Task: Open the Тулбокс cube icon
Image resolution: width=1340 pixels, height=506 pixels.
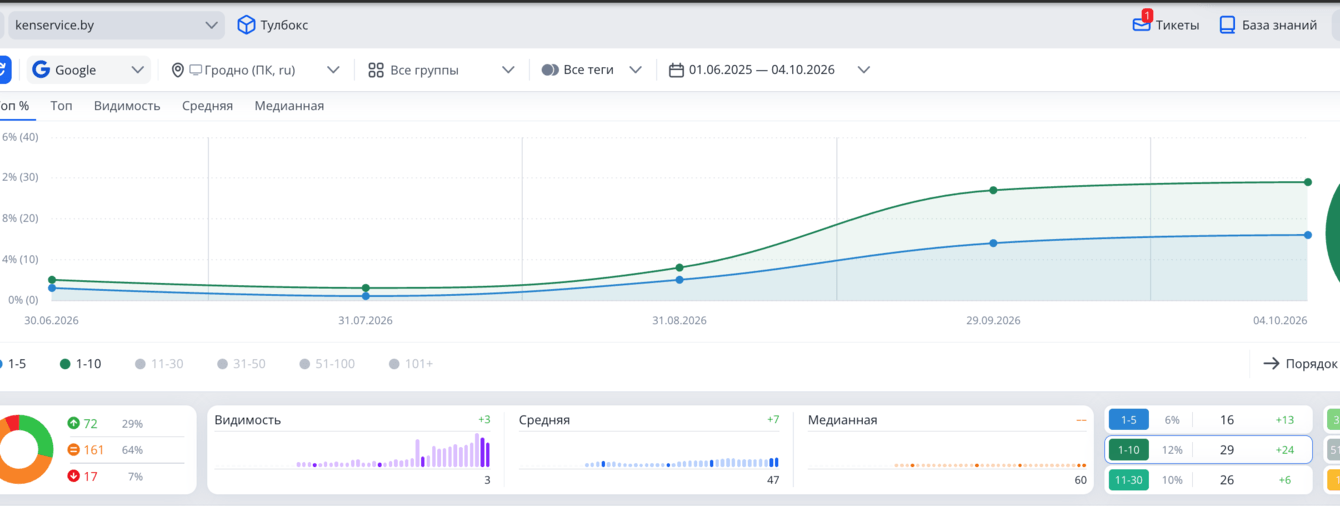Action: tap(246, 25)
